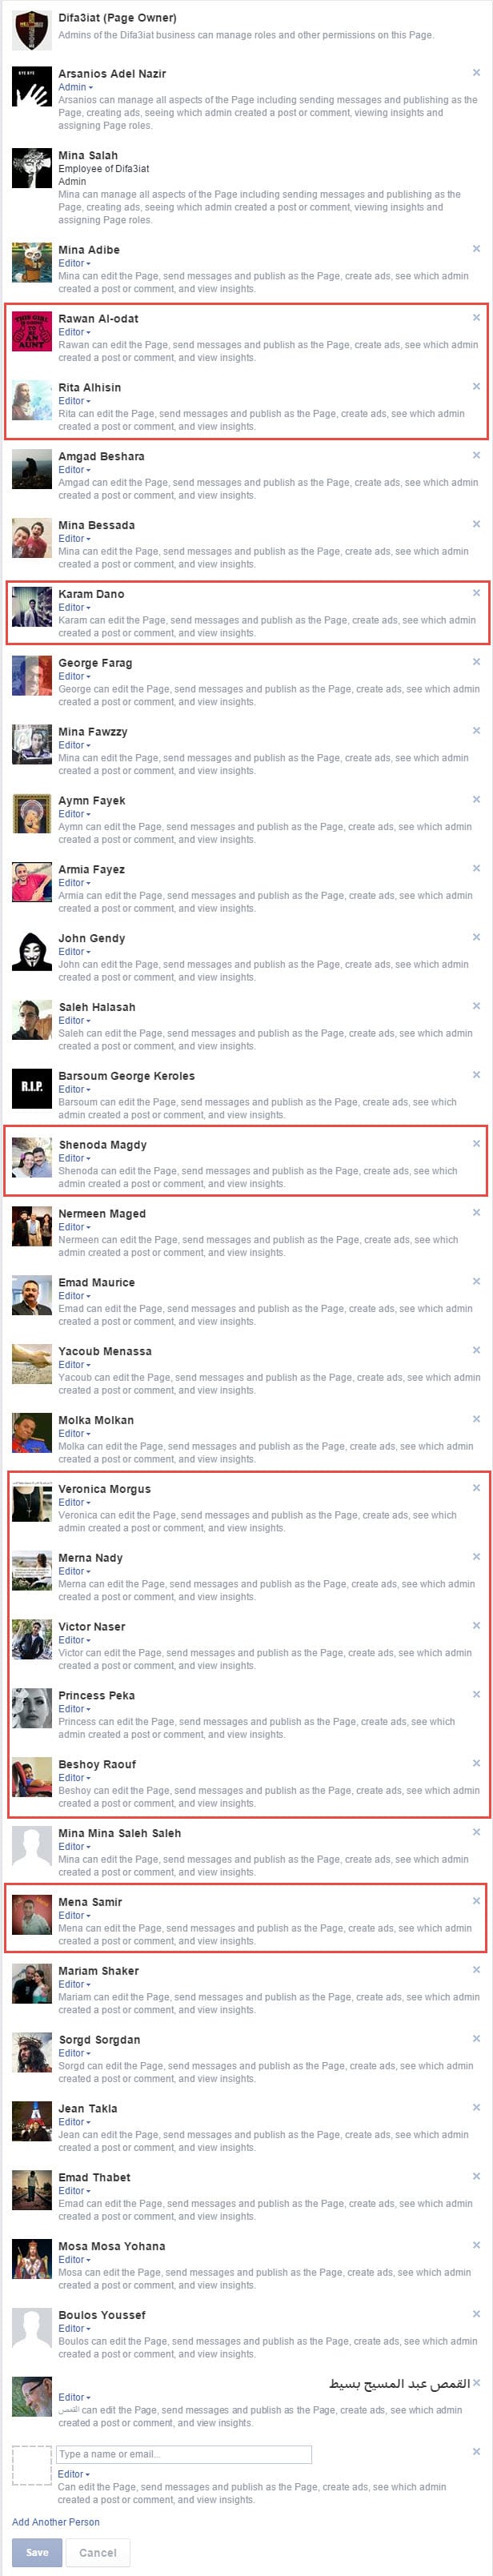Open the Admin role dropdown for Arsanios
The height and width of the screenshot is (2576, 493).
75,87
